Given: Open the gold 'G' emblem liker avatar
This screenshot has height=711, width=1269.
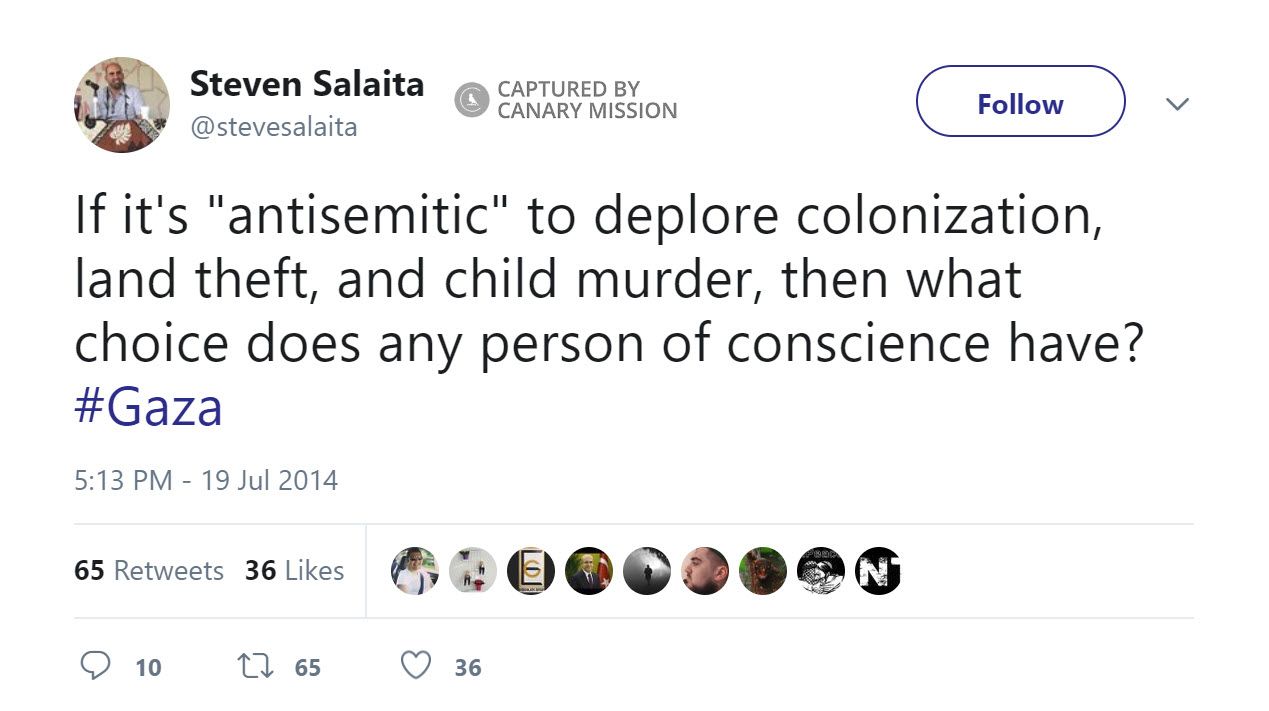Looking at the screenshot, I should [530, 571].
